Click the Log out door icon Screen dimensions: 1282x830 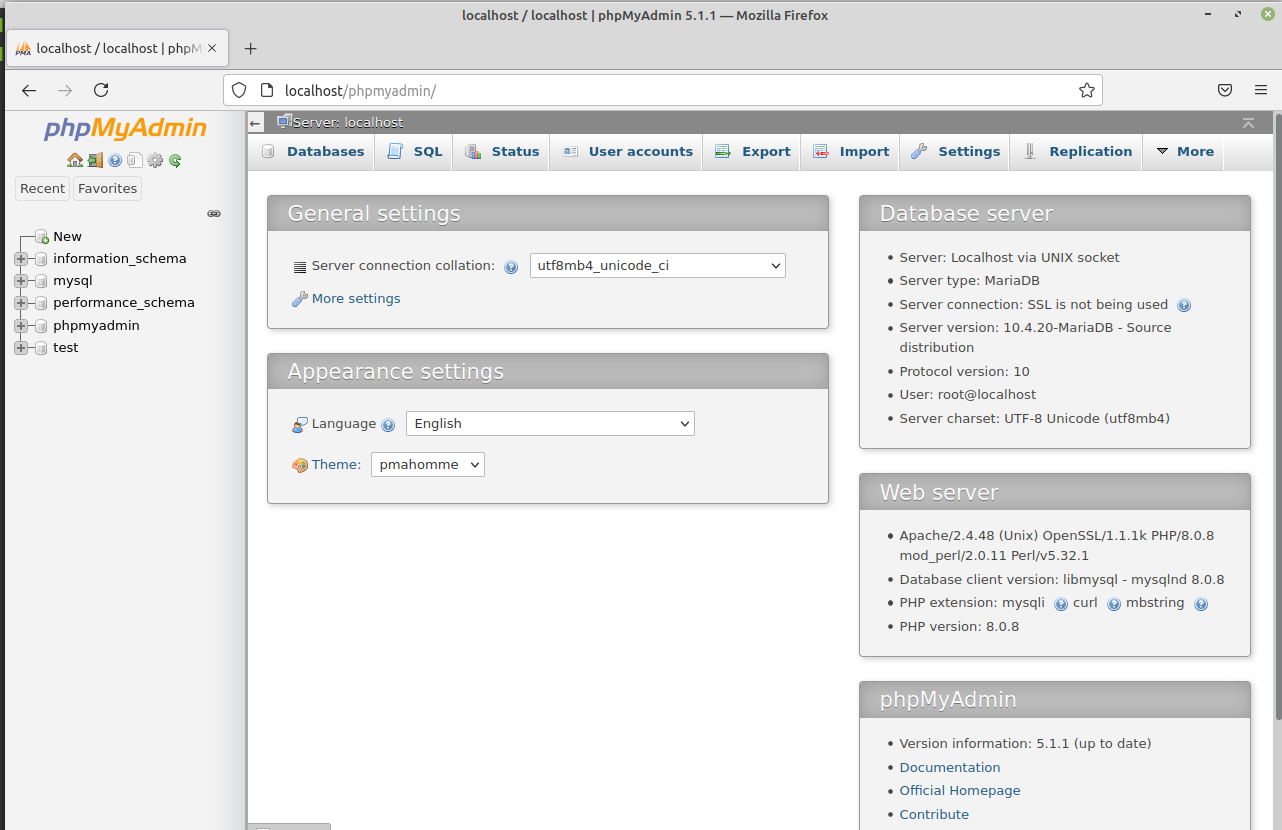coord(95,160)
